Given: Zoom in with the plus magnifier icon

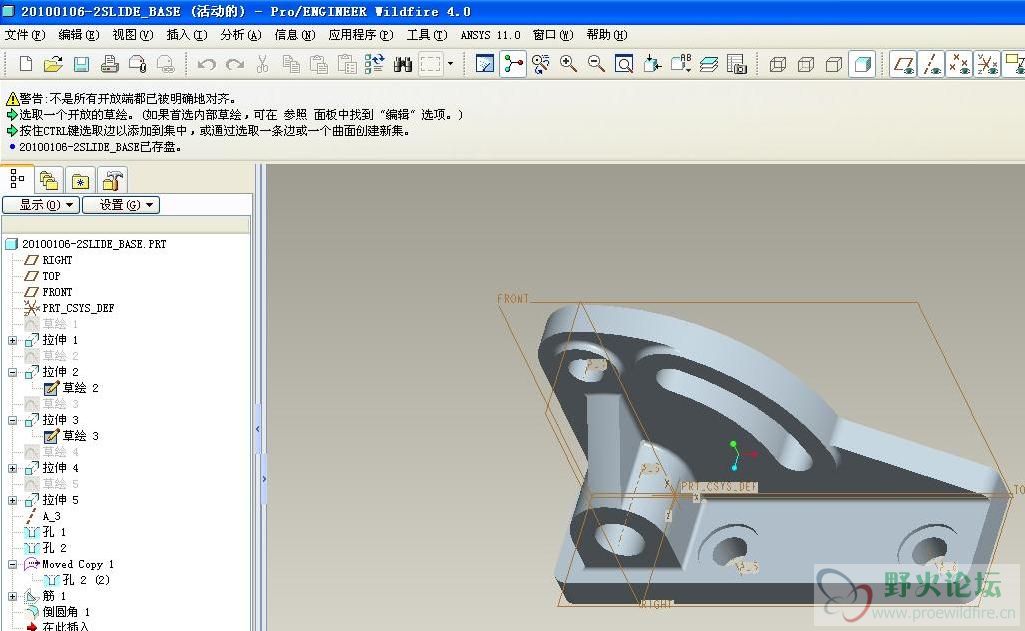Looking at the screenshot, I should pos(568,64).
